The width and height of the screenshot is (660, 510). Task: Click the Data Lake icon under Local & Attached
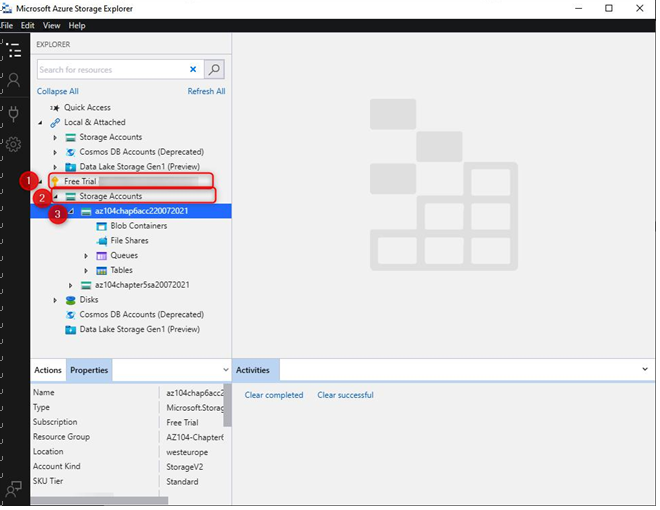click(x=71, y=167)
